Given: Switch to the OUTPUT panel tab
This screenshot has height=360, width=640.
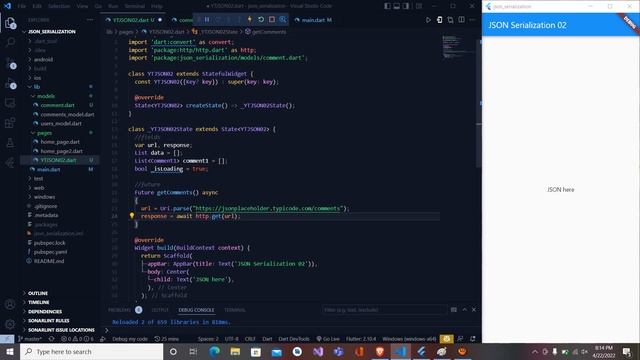Looking at the screenshot, I should coord(160,310).
